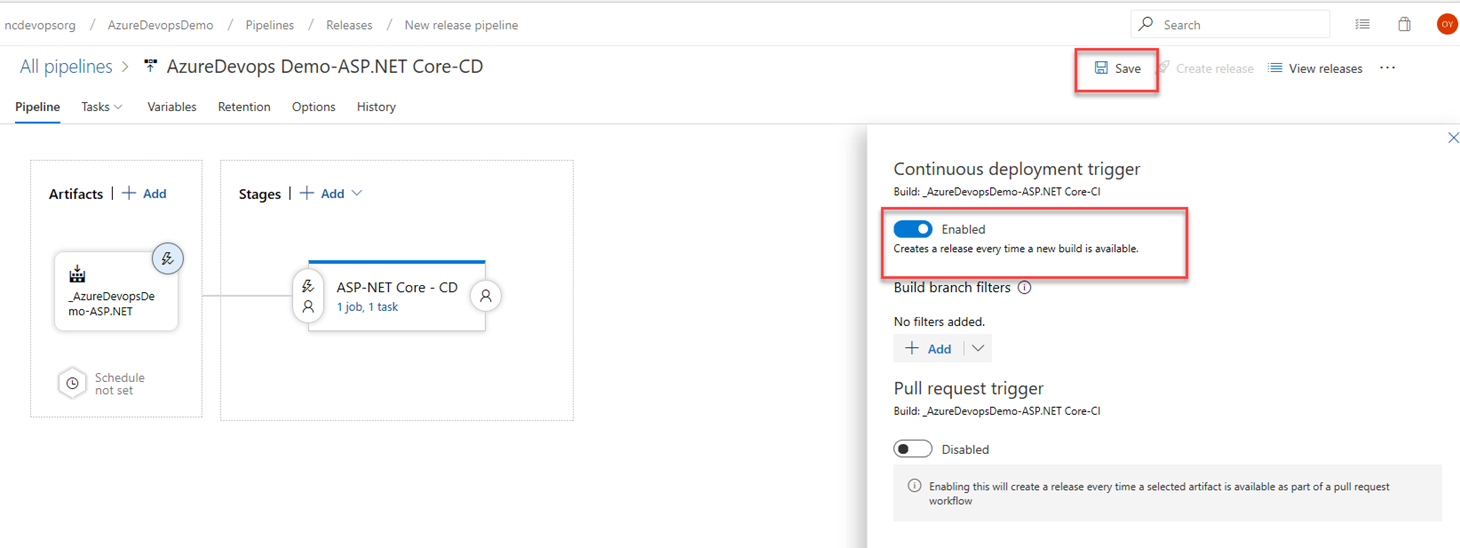Click the Save floppy disk icon
This screenshot has width=1460, height=548.
pos(1101,68)
